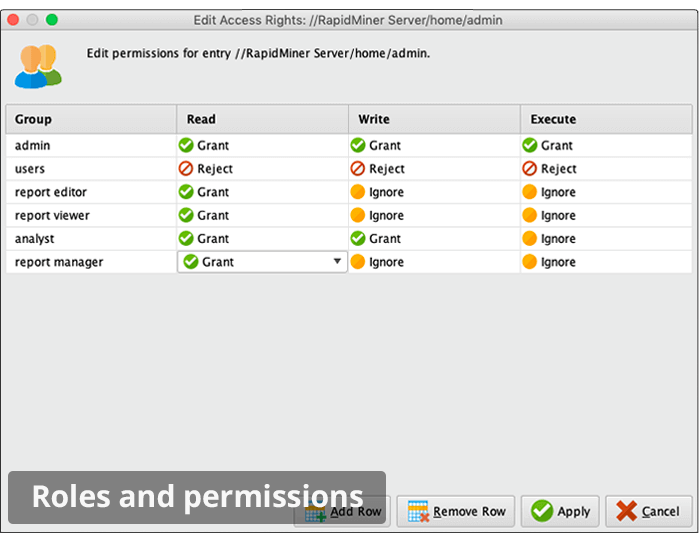Click the Remove Row table icon
Screen dimensions: 699x552
[418, 511]
